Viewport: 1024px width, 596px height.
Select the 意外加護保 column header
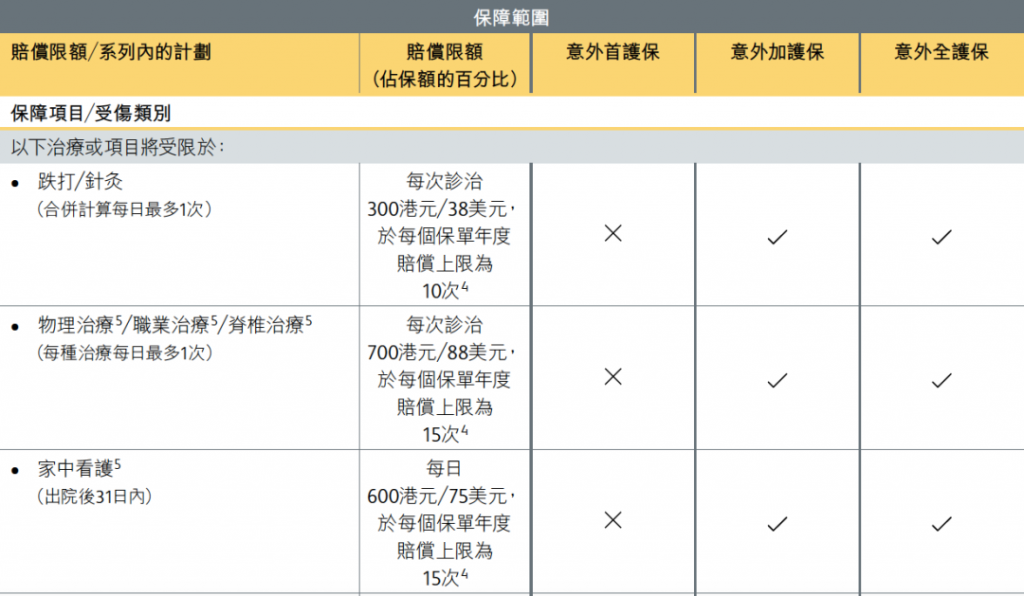point(777,52)
